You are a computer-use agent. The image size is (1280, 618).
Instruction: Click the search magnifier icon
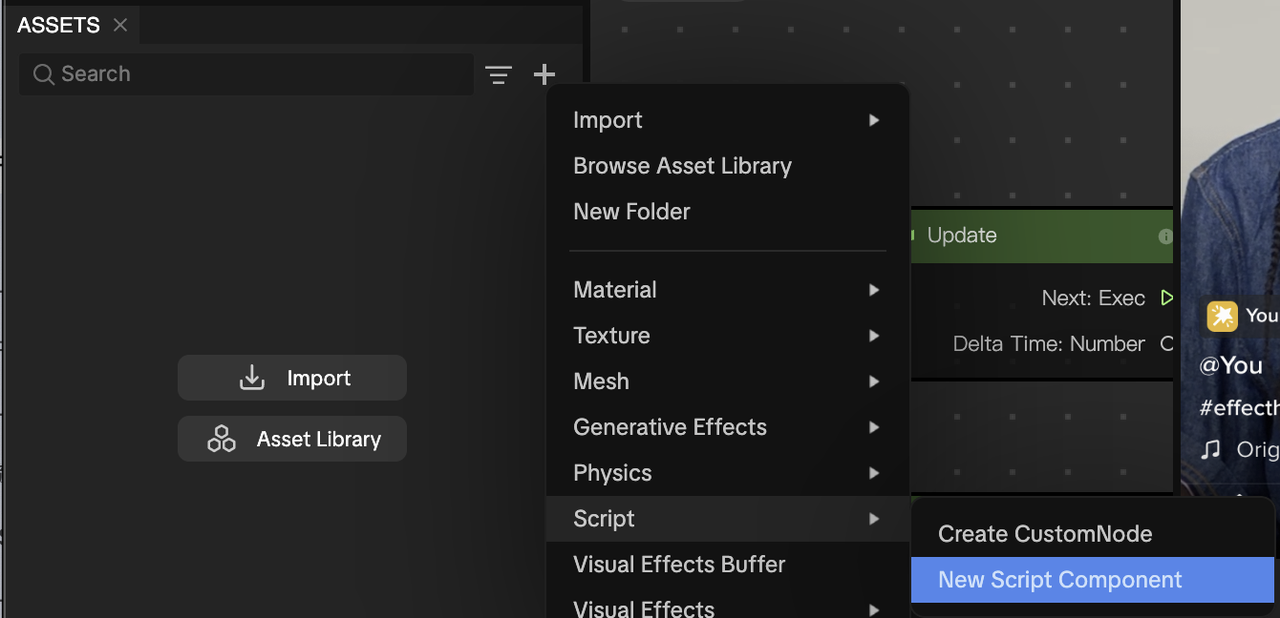tap(43, 74)
